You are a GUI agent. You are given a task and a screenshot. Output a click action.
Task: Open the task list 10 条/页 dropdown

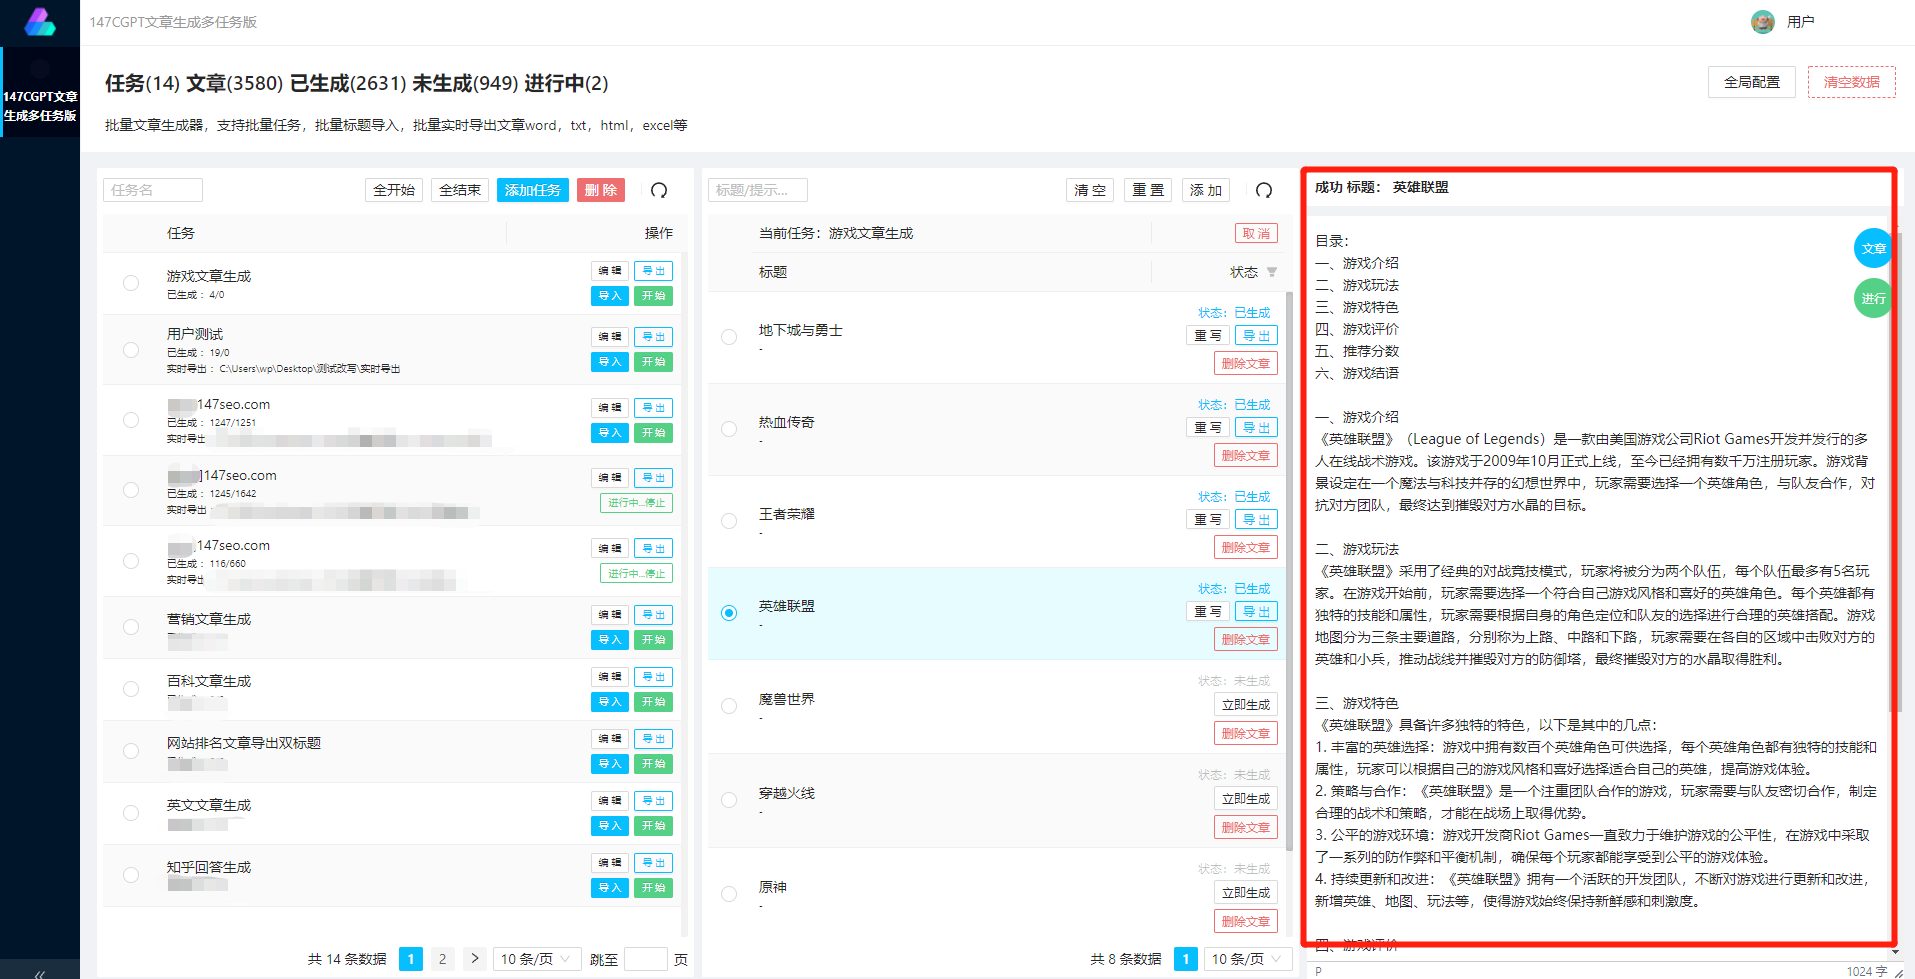pos(537,959)
